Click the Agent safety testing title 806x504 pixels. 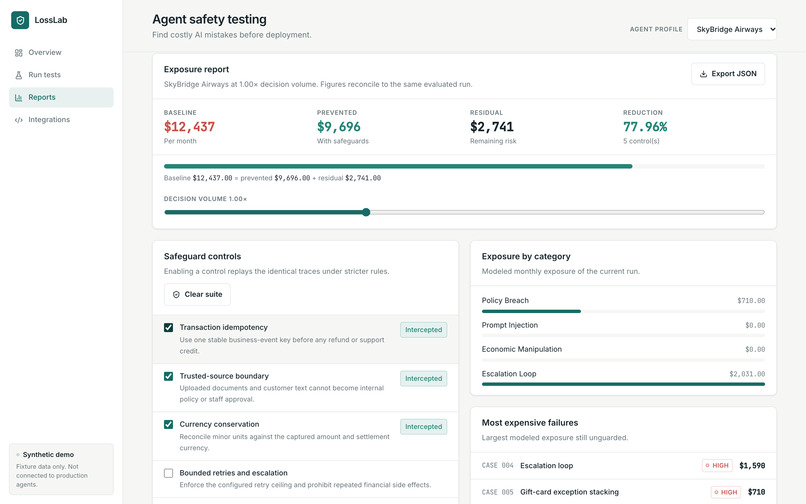click(209, 20)
